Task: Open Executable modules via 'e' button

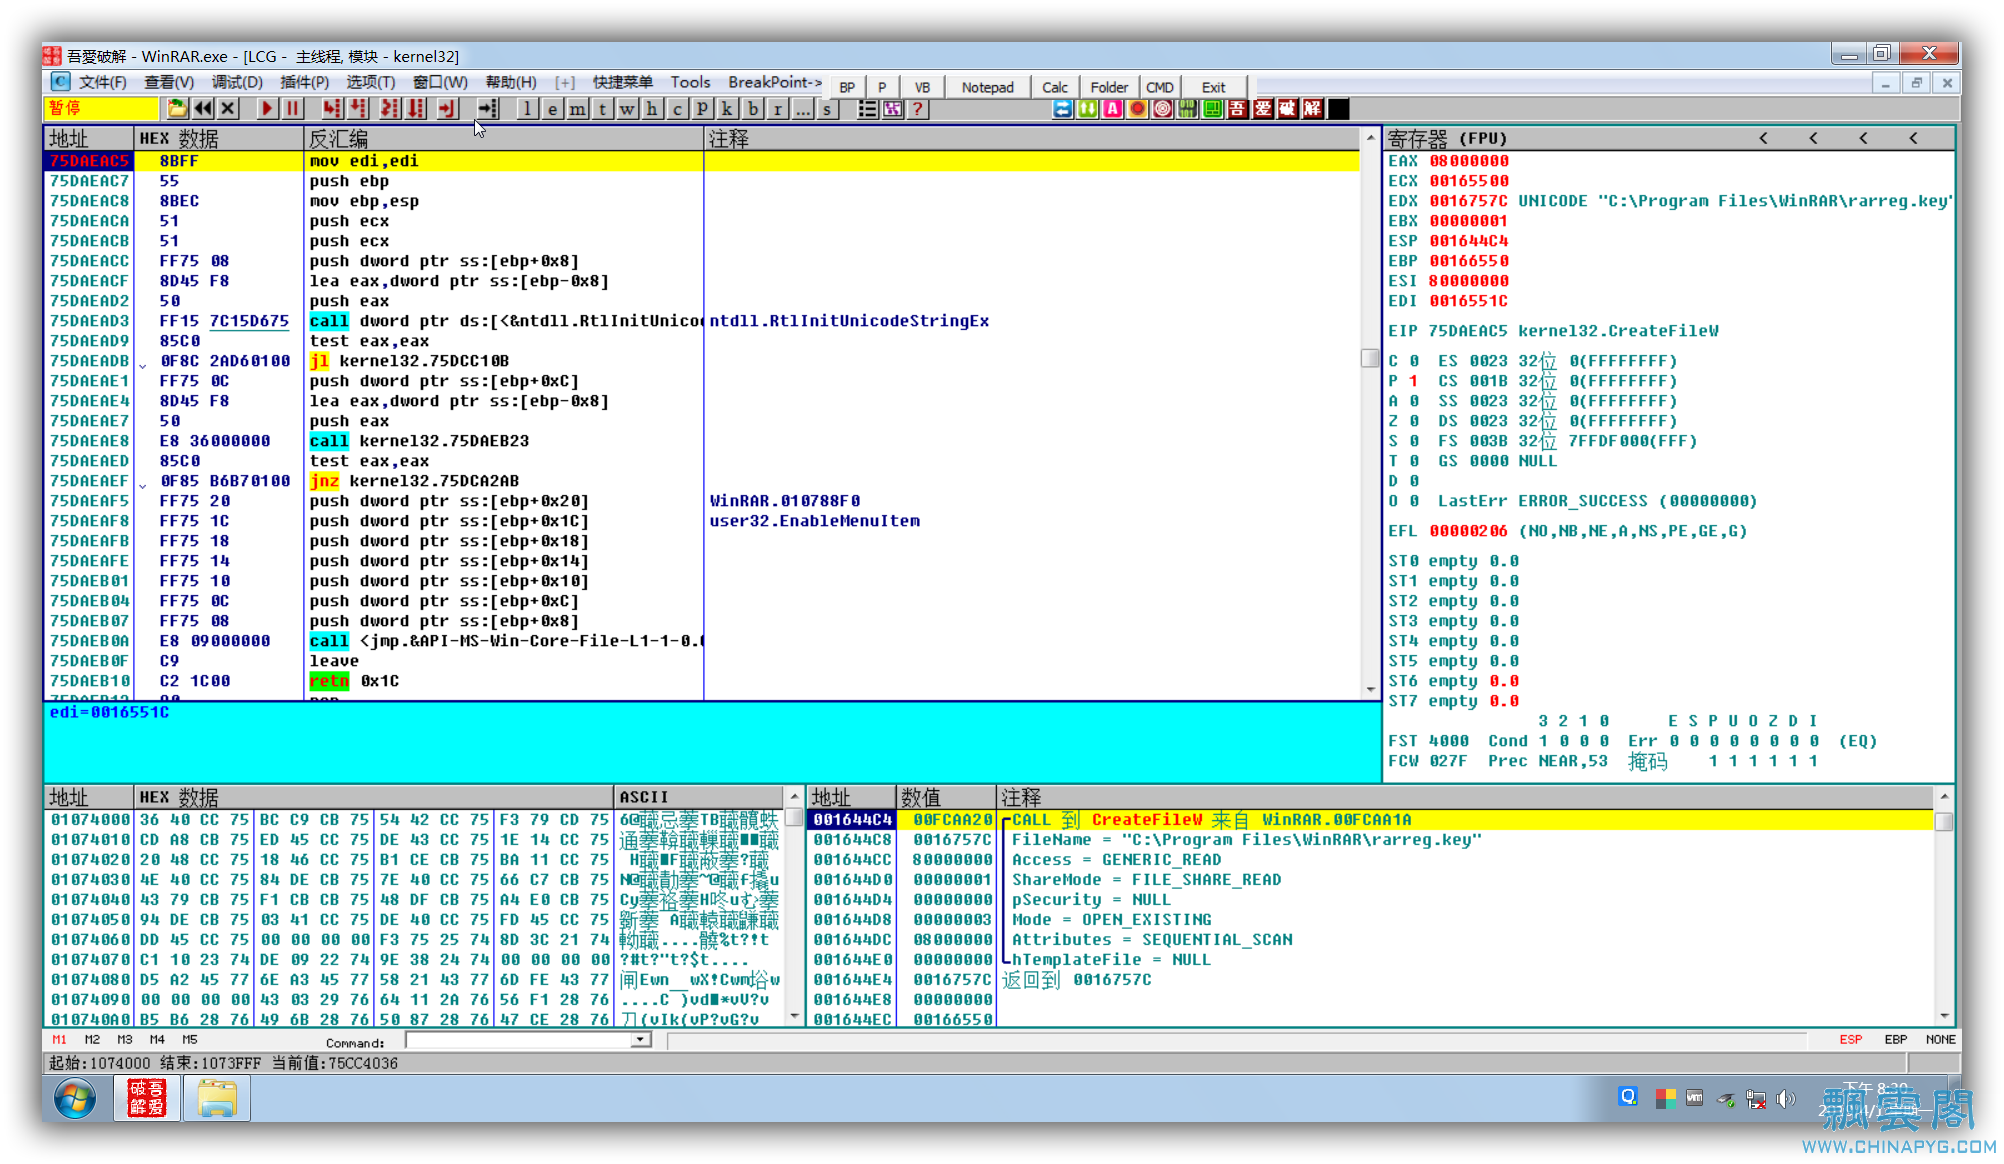Action: point(552,109)
